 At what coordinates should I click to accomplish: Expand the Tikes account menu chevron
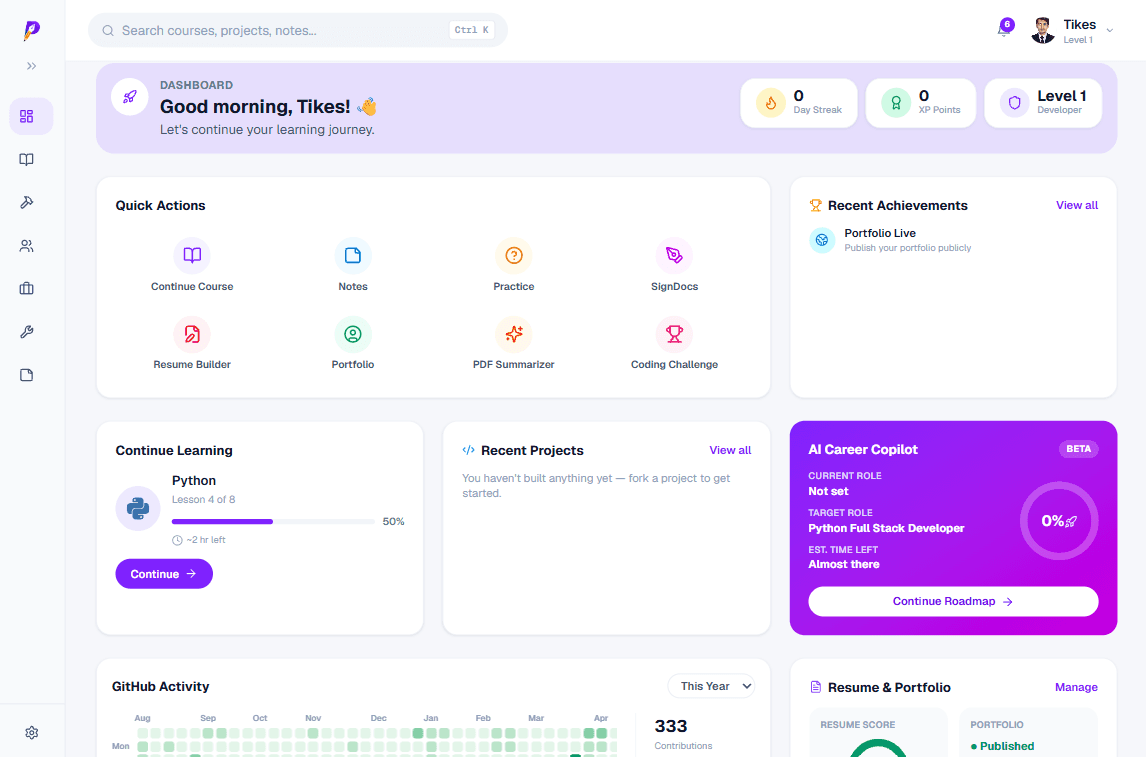click(x=1109, y=31)
